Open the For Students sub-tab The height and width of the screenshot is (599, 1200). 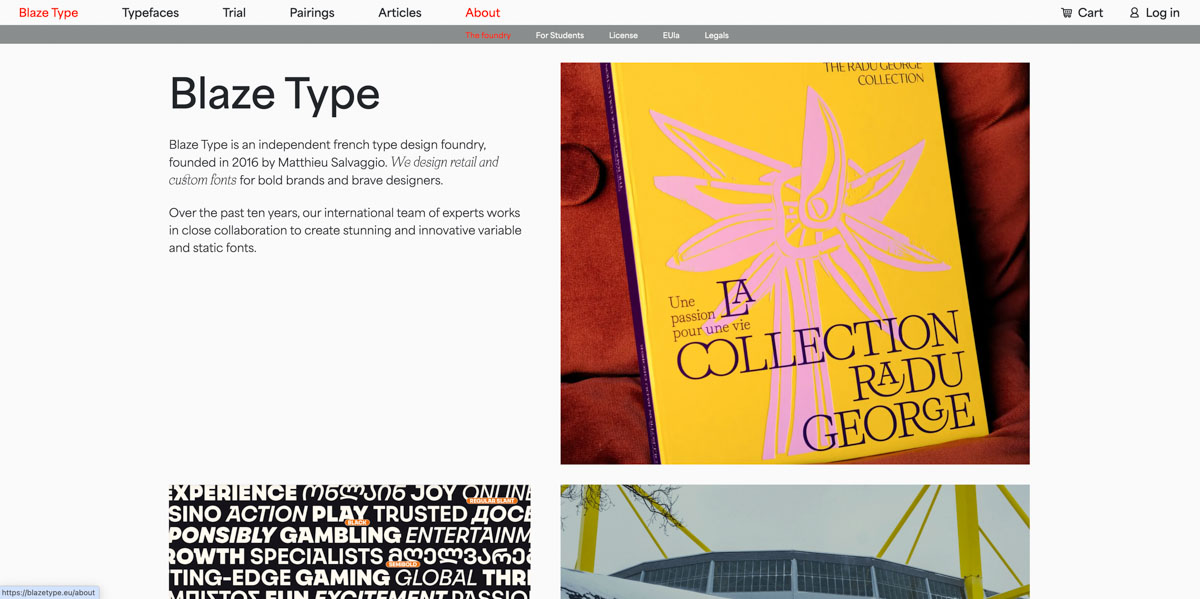(559, 35)
